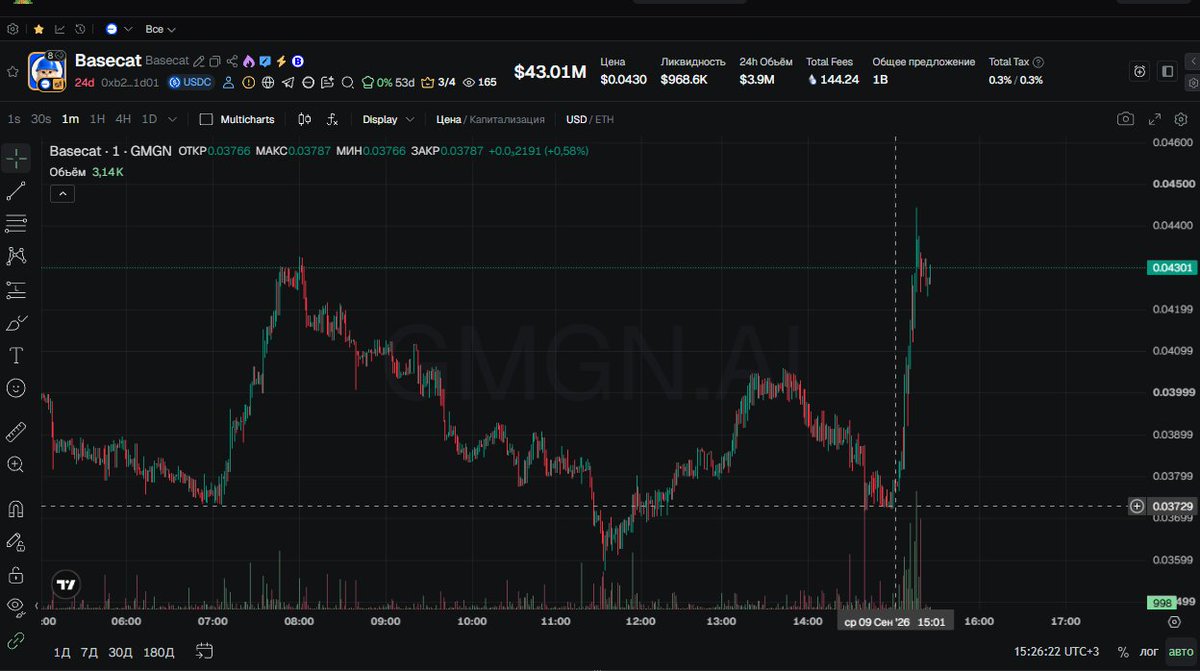1200x671 pixels.
Task: Set a price alert alarm icon
Action: pos(1140,71)
